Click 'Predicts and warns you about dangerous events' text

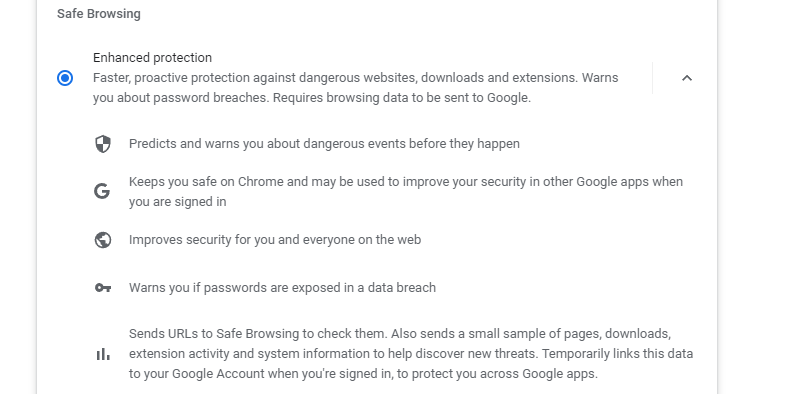click(324, 144)
